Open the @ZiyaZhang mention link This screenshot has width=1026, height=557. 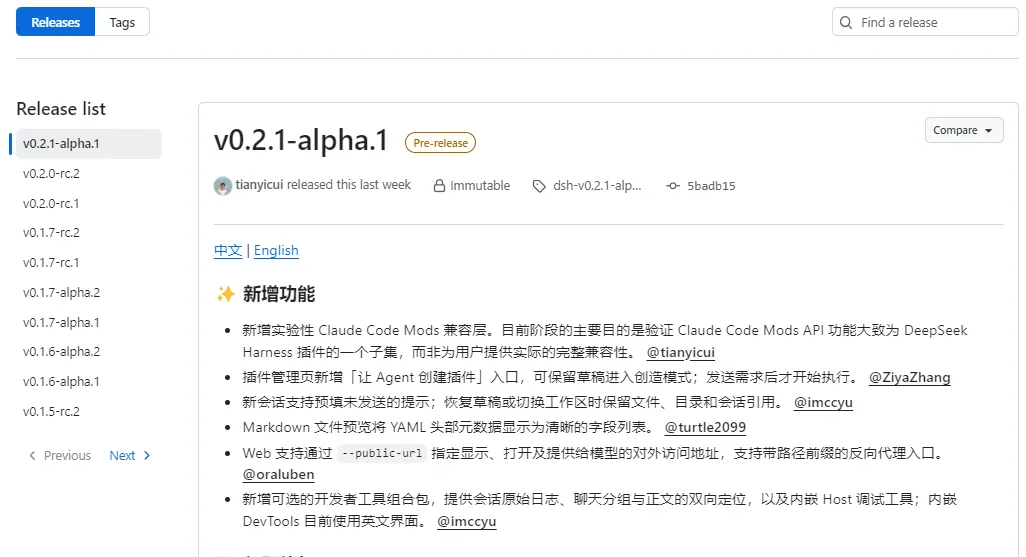[x=910, y=378]
